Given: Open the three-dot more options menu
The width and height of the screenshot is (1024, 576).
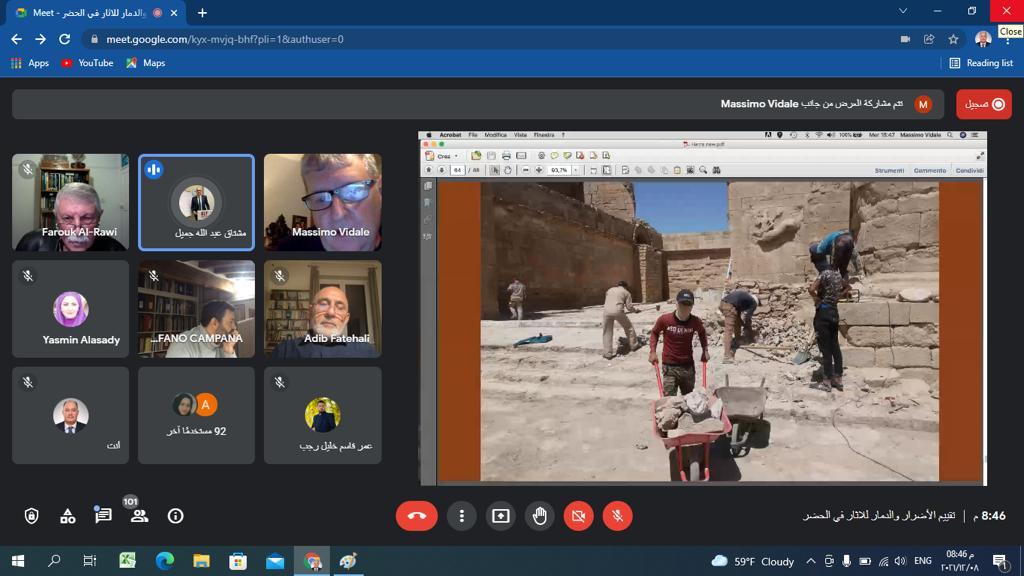Looking at the screenshot, I should [x=461, y=516].
